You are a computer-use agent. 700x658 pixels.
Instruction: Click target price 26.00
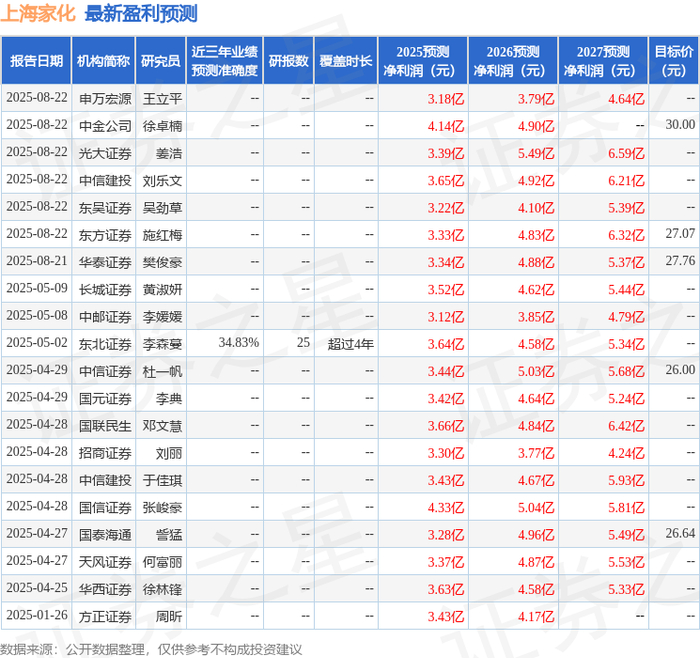680,370
